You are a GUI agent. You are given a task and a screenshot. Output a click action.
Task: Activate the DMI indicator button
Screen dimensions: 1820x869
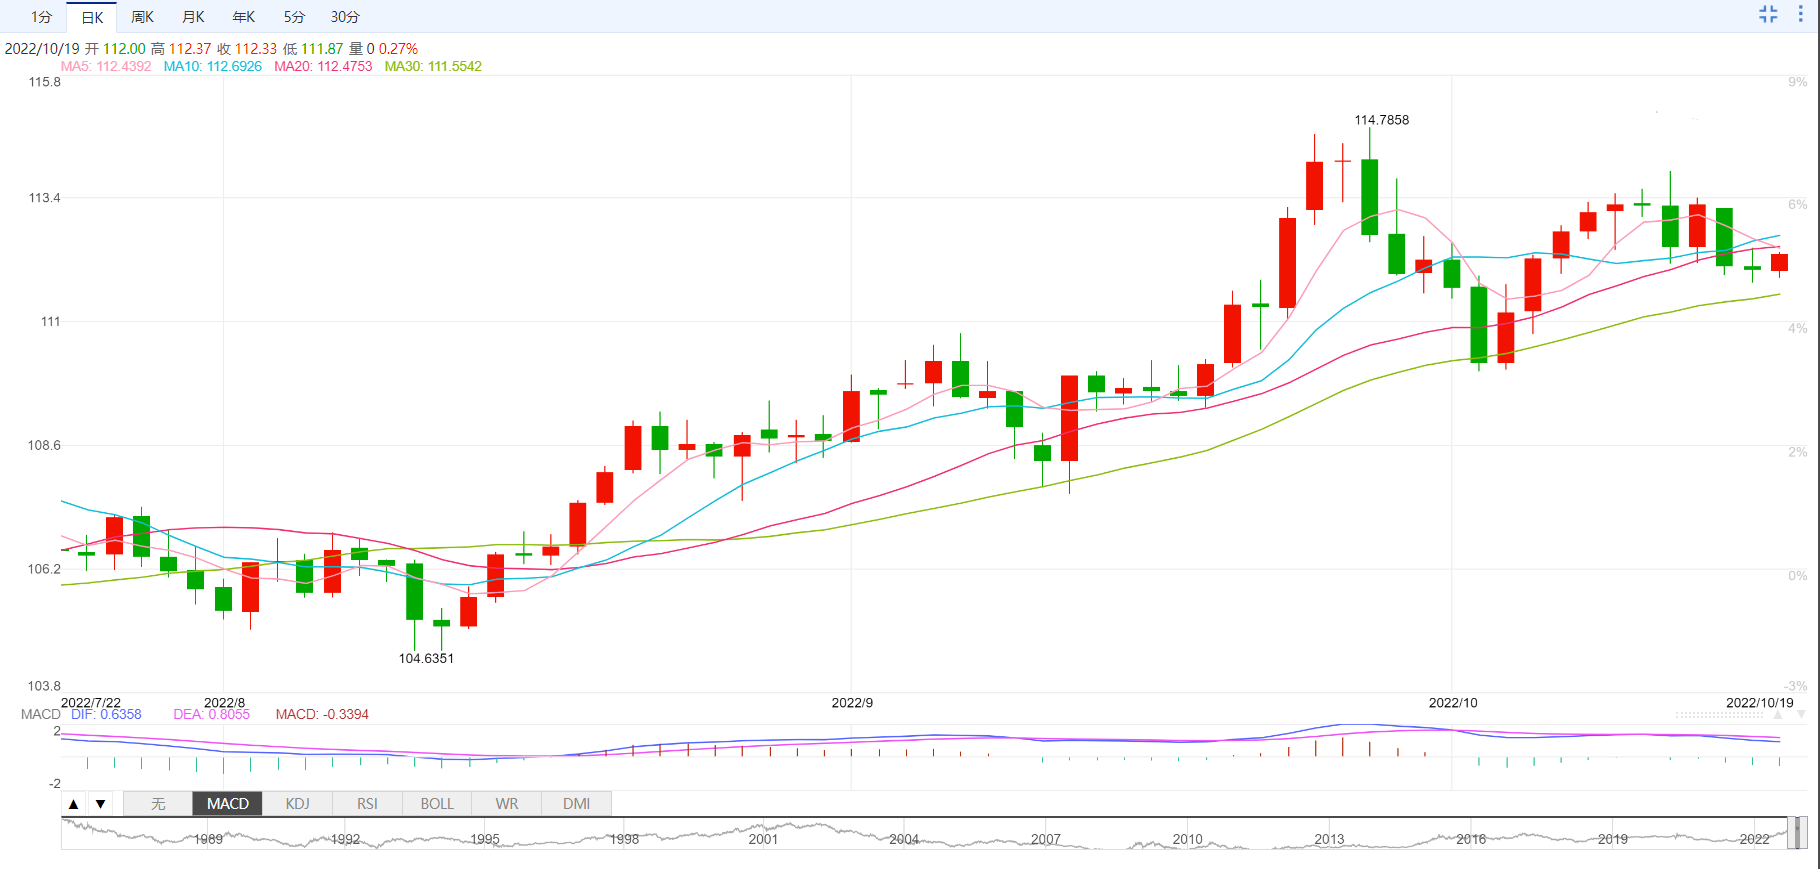[x=576, y=804]
